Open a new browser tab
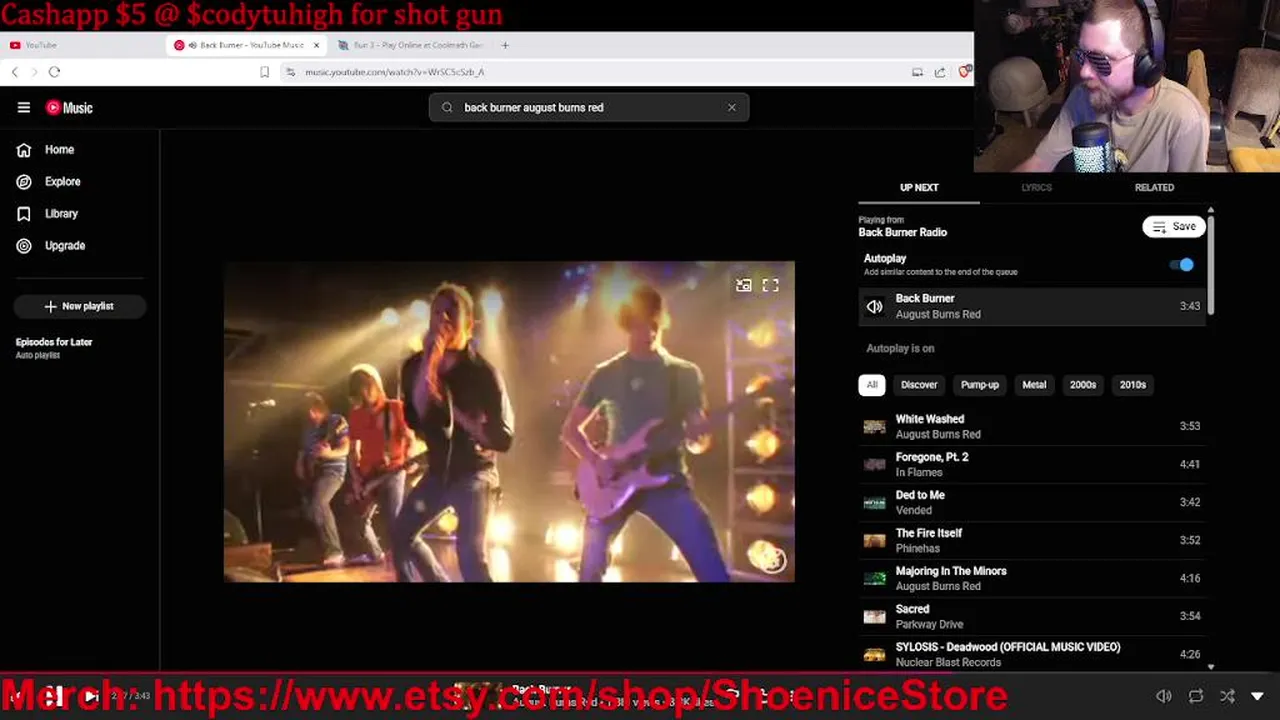Screen dimensions: 1280x720 point(505,45)
